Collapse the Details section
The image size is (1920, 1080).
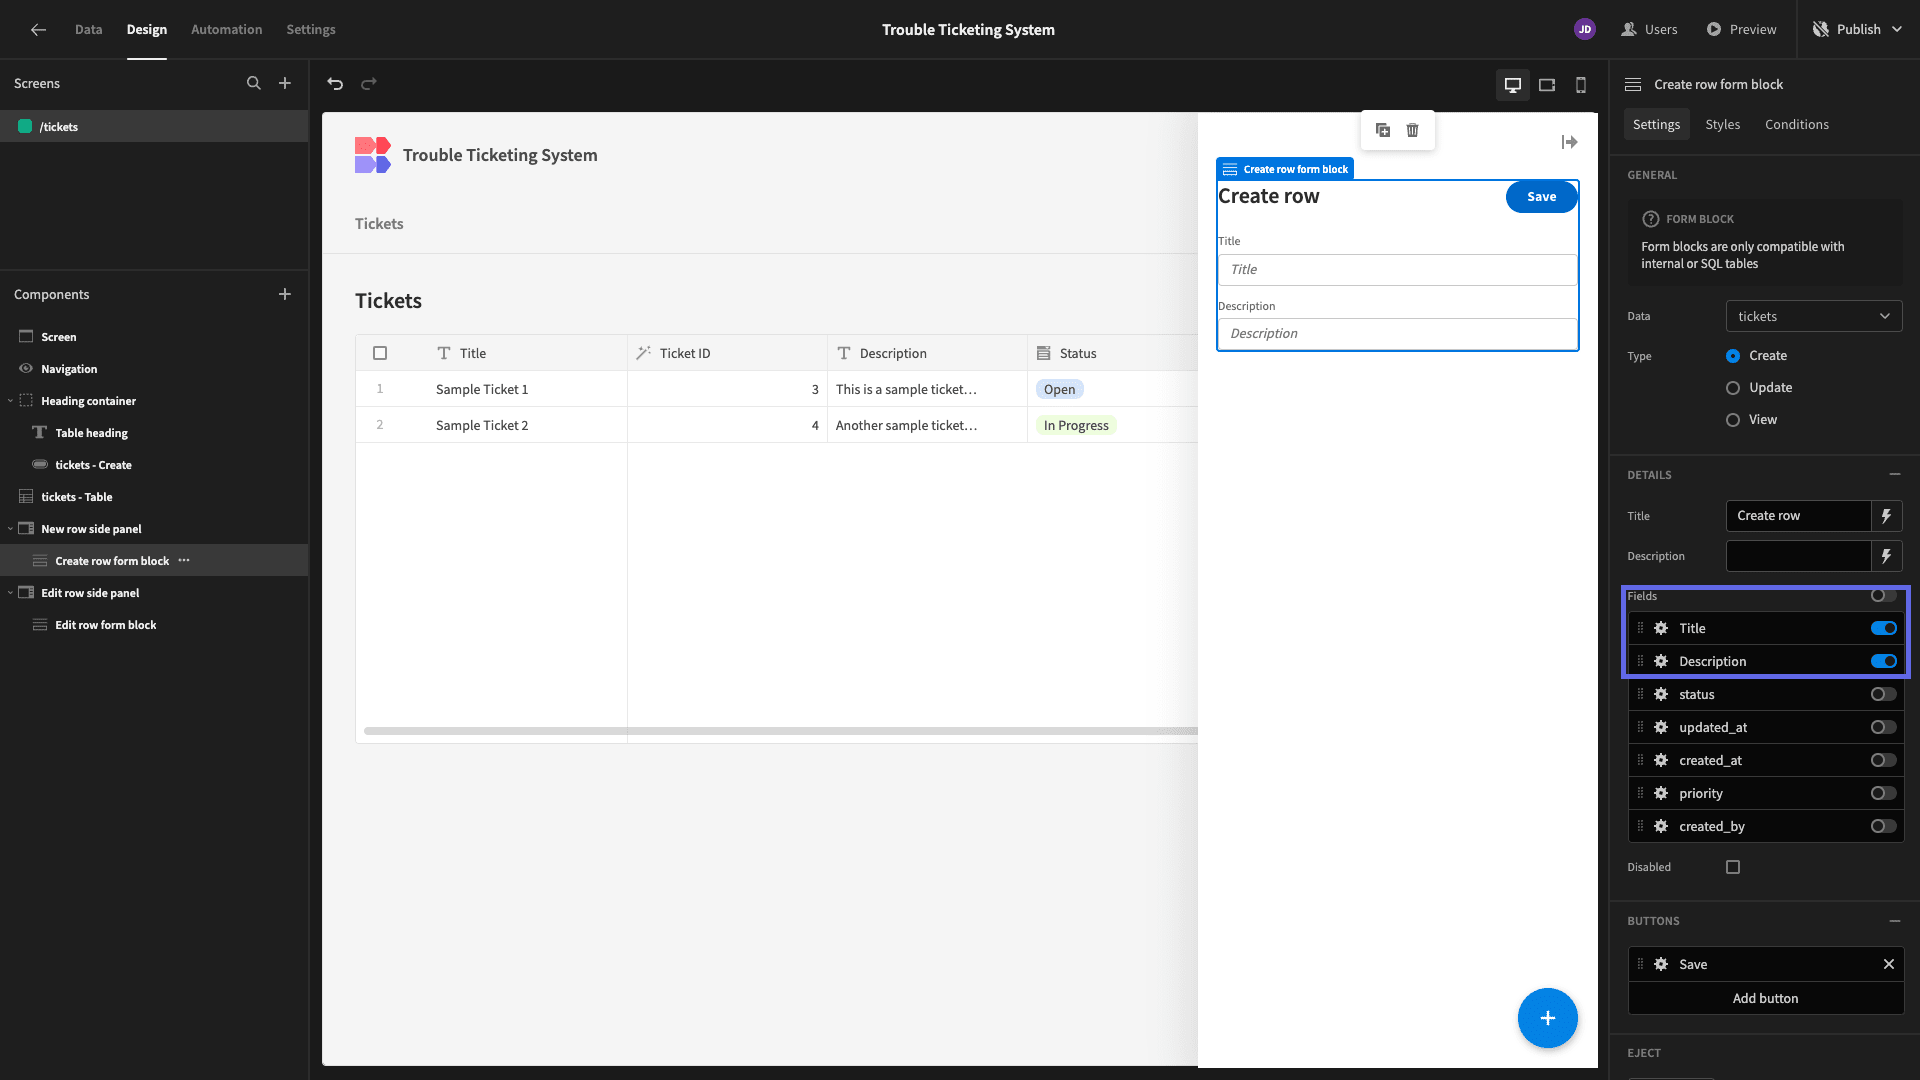[1894, 475]
